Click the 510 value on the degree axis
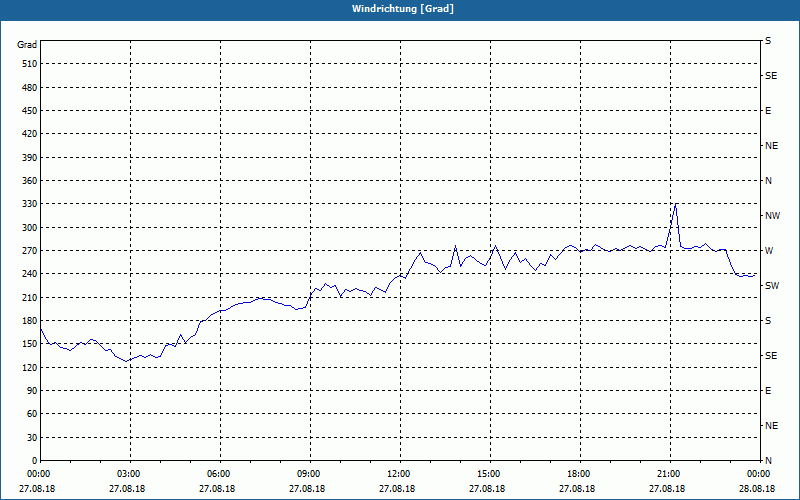800x500 pixels. tap(30, 64)
